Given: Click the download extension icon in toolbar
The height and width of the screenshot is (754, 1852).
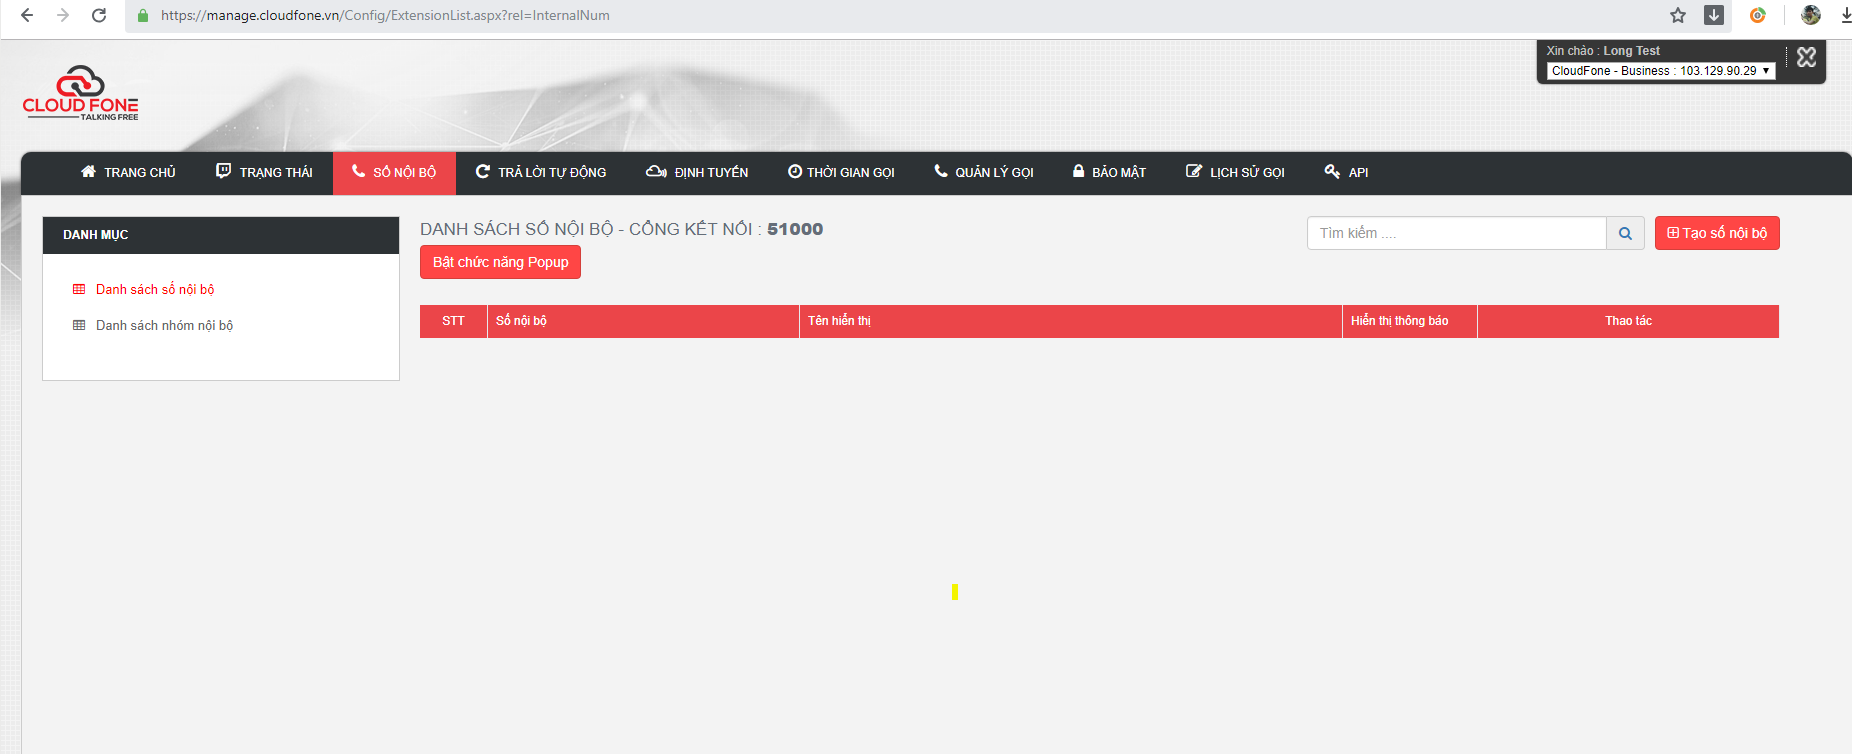Looking at the screenshot, I should (x=1714, y=15).
